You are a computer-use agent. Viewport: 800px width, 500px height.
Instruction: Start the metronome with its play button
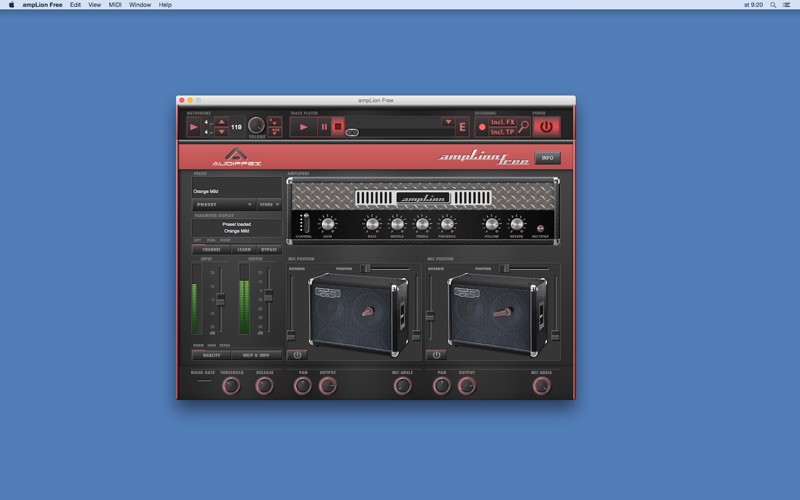(193, 127)
